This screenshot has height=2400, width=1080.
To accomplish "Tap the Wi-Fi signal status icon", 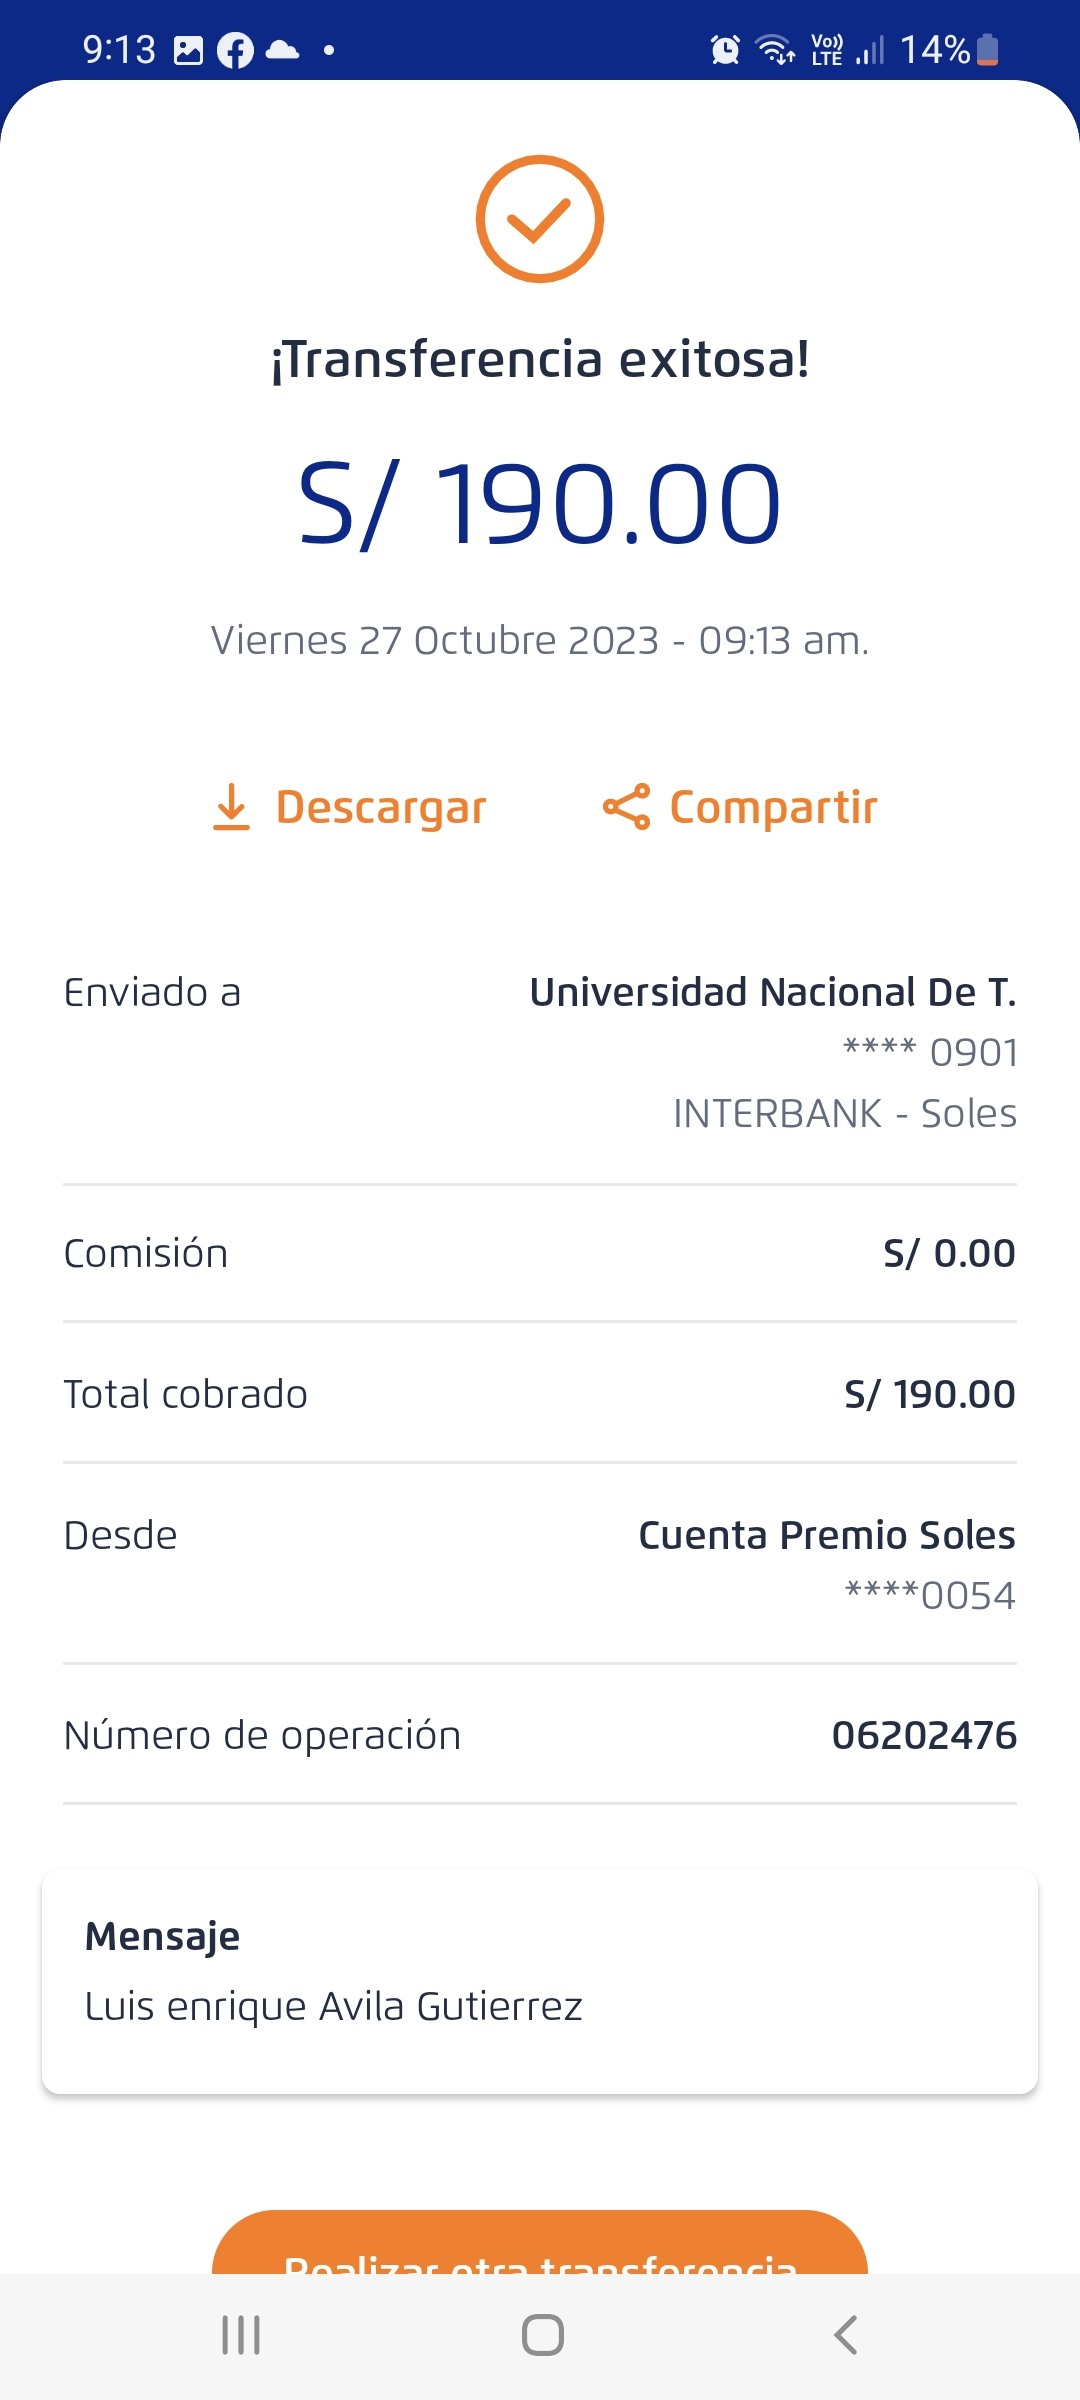I will click(x=775, y=49).
